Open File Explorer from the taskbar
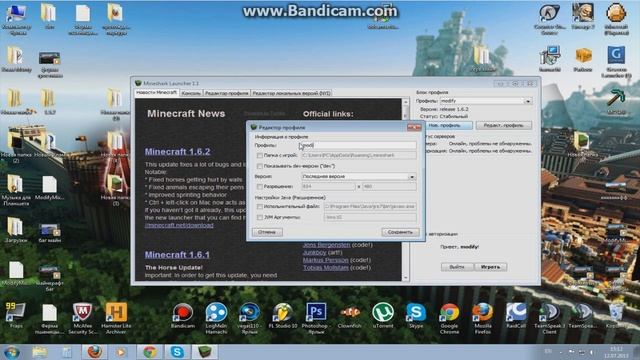The height and width of the screenshot is (360, 640). (x=40, y=352)
